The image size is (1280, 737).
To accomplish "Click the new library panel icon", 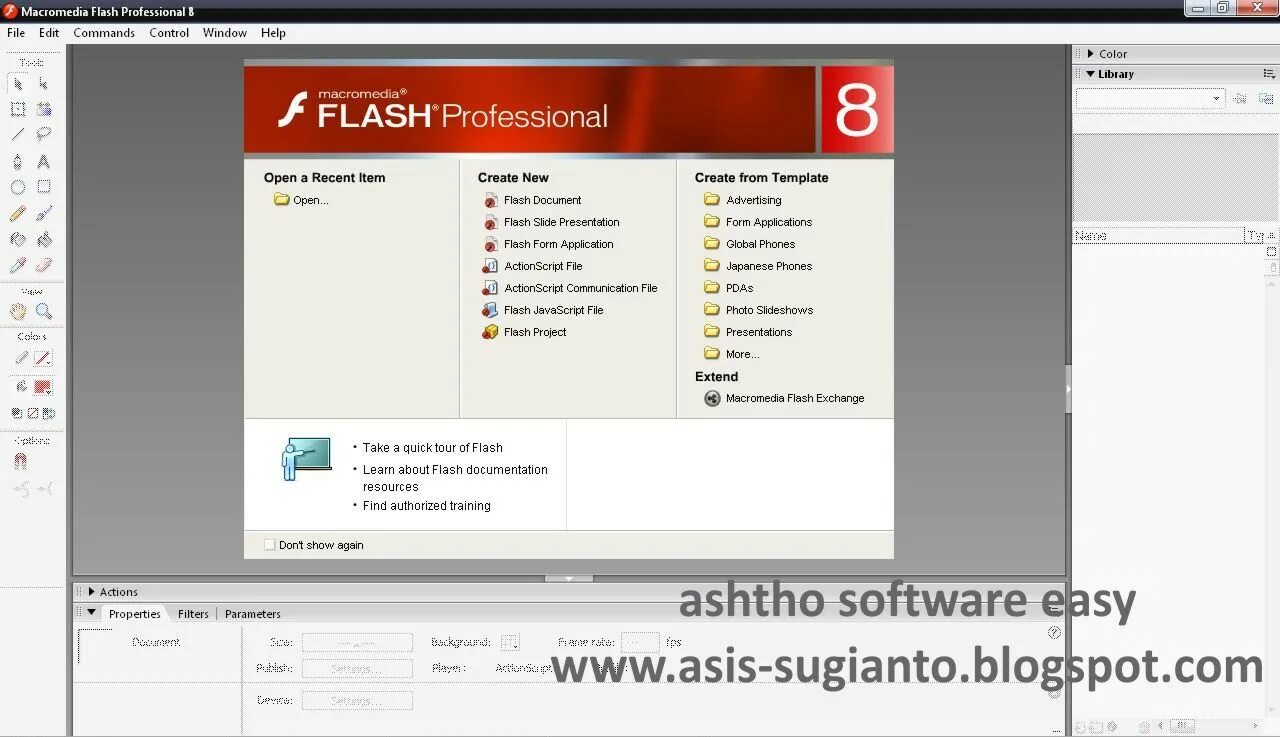I will point(1266,98).
